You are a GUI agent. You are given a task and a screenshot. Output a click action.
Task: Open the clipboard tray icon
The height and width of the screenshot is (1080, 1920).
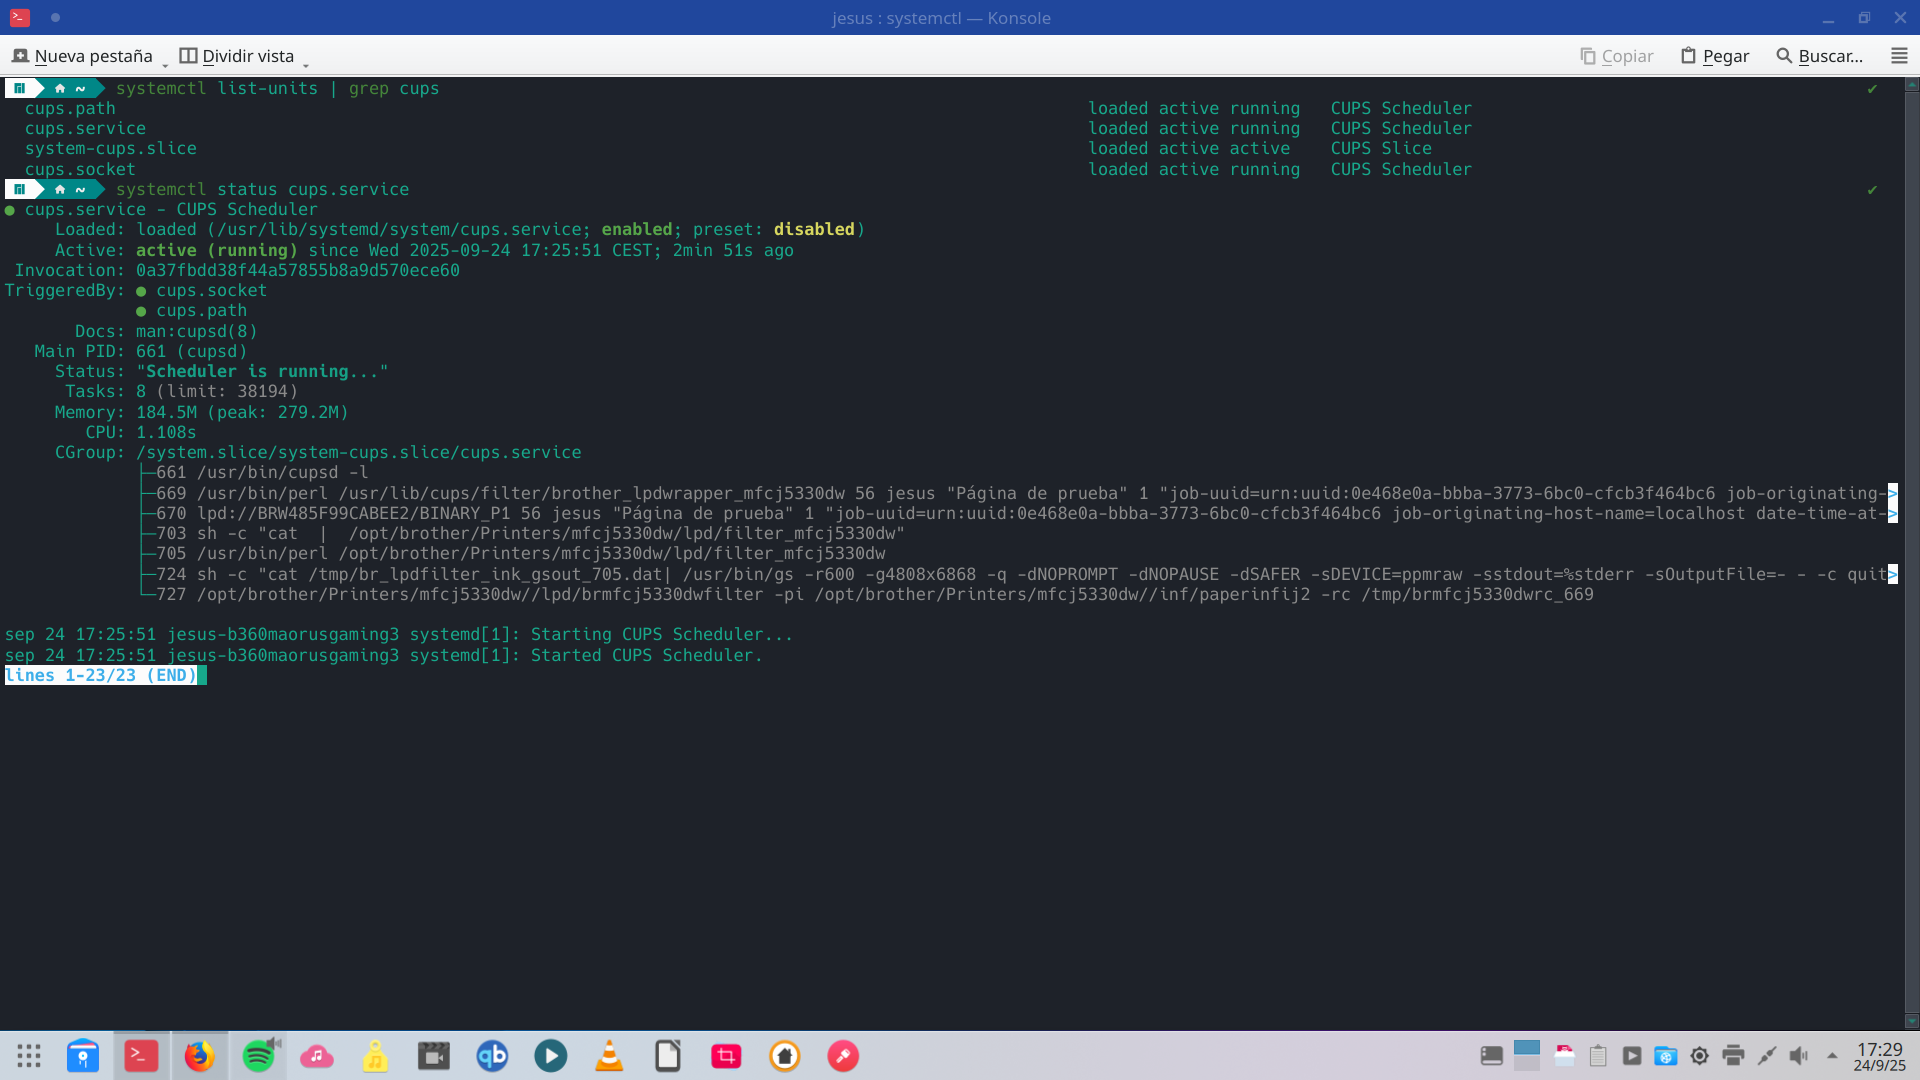(x=1598, y=1056)
